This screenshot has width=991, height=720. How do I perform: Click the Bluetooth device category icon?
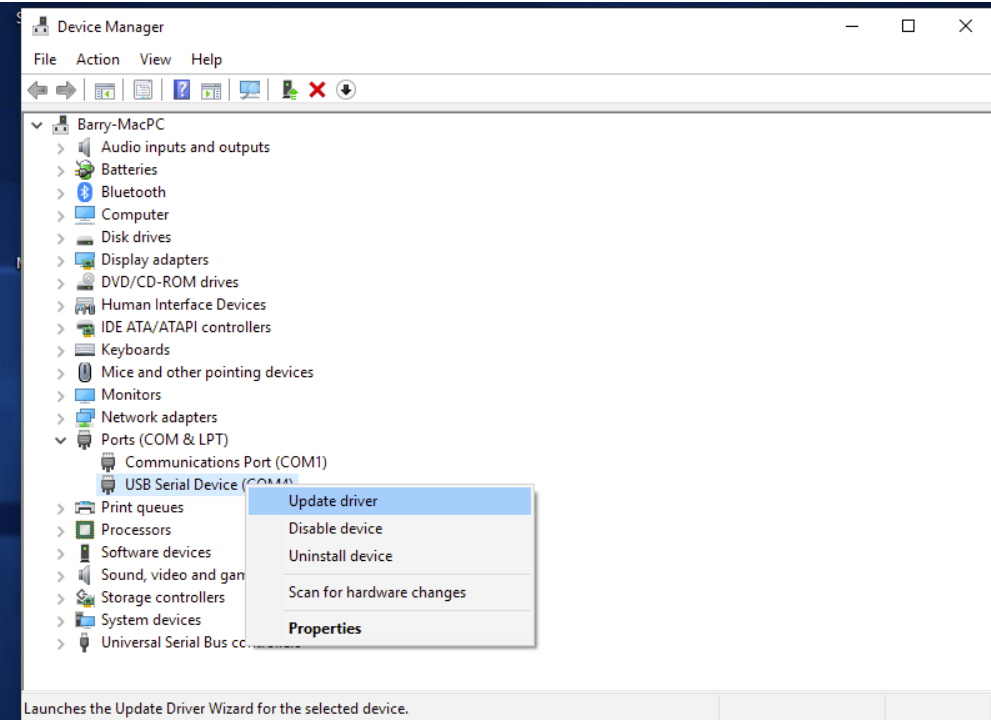pos(85,192)
